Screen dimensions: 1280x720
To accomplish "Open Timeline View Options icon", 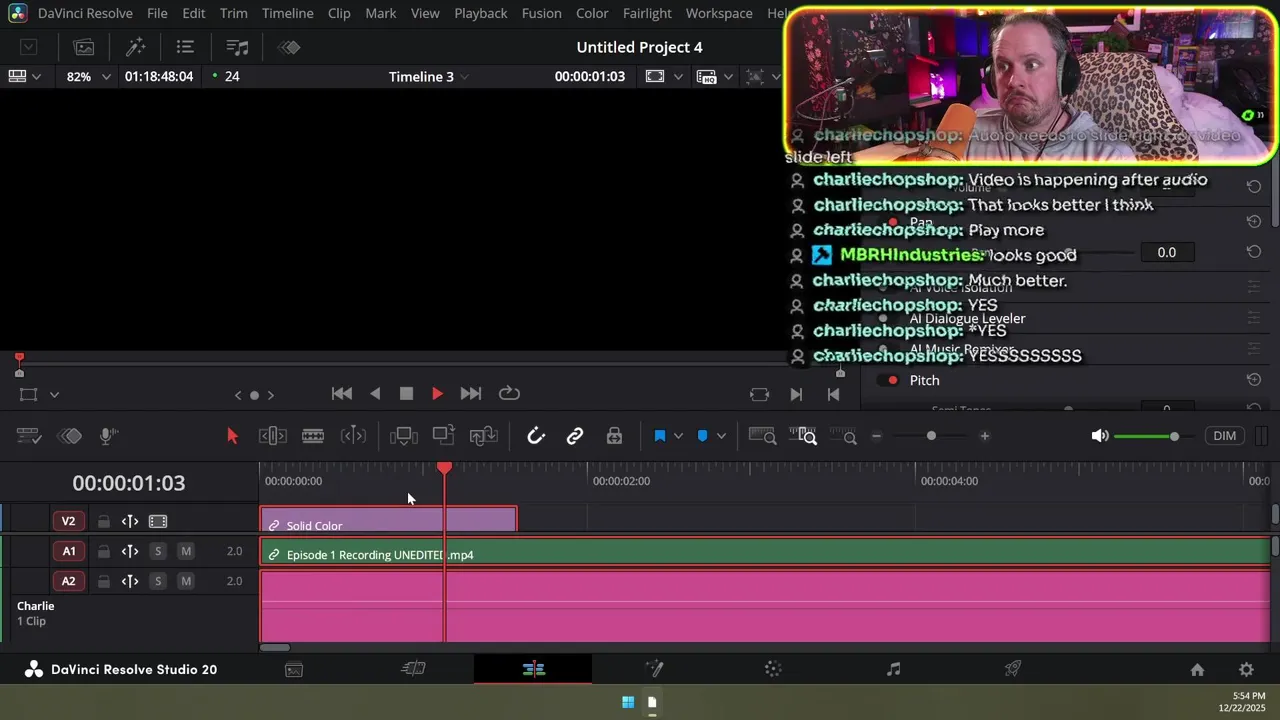I will pyautogui.click(x=29, y=436).
